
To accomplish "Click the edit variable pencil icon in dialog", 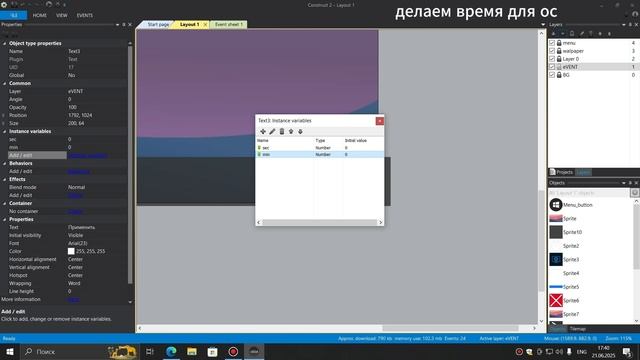I will [x=272, y=131].
